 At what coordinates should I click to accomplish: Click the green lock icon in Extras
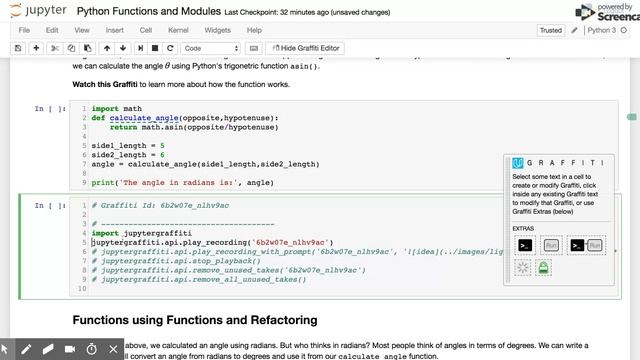[543, 268]
